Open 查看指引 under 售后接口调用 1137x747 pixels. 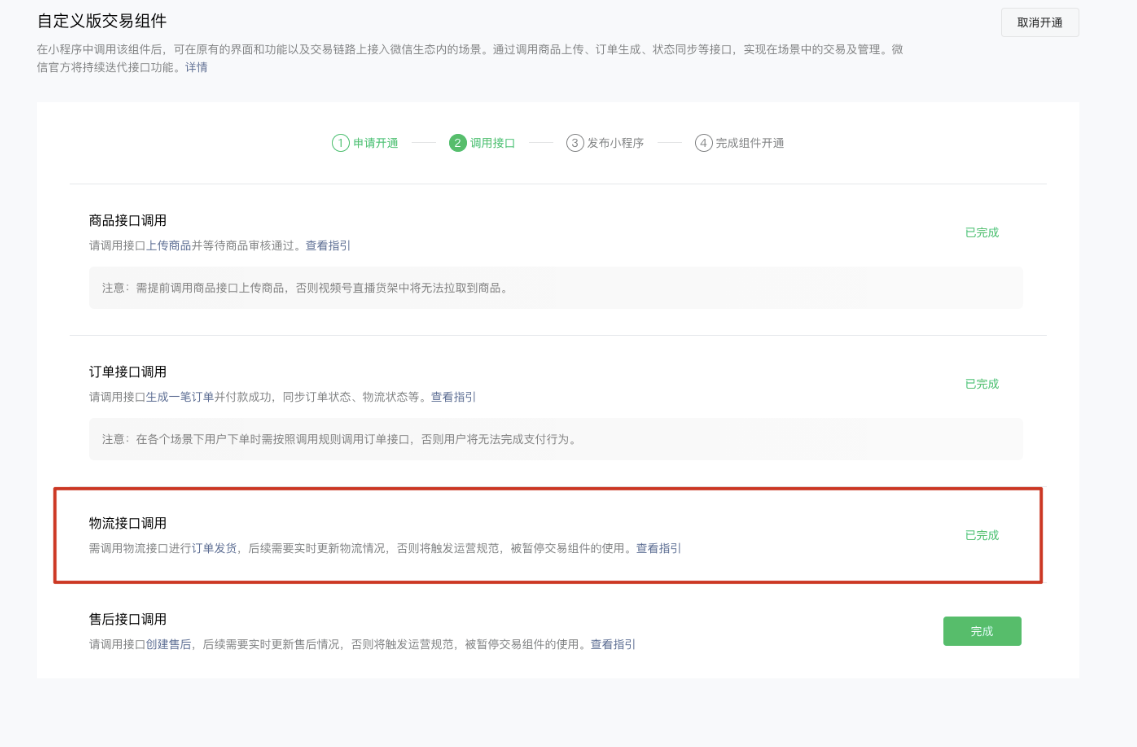point(612,645)
